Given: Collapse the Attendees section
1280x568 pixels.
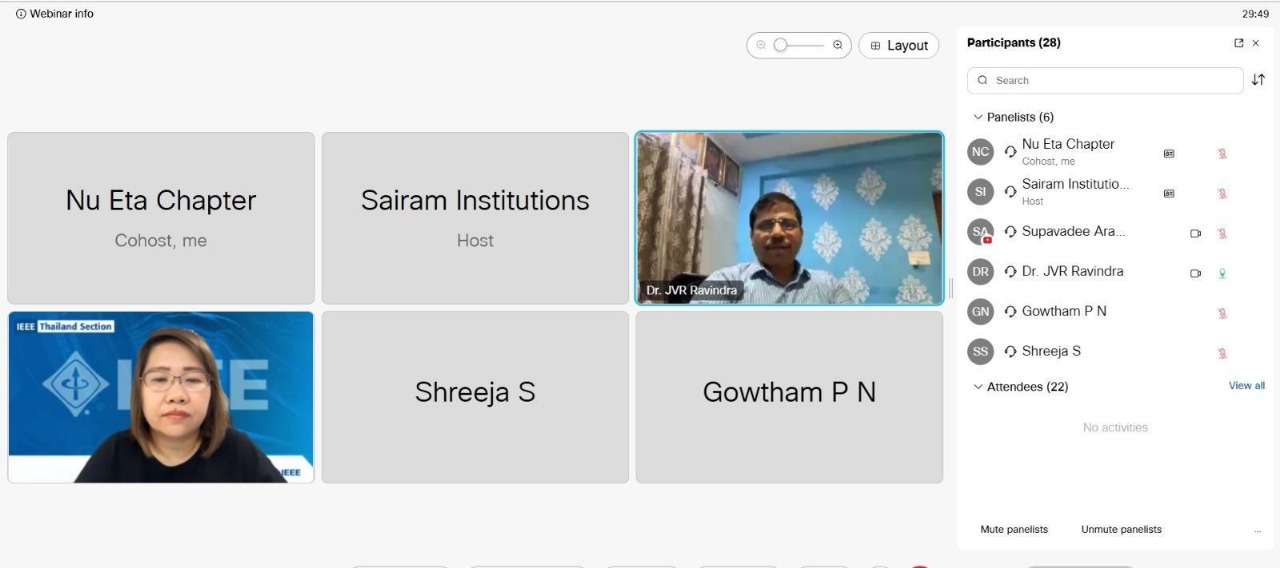Looking at the screenshot, I should tap(978, 387).
